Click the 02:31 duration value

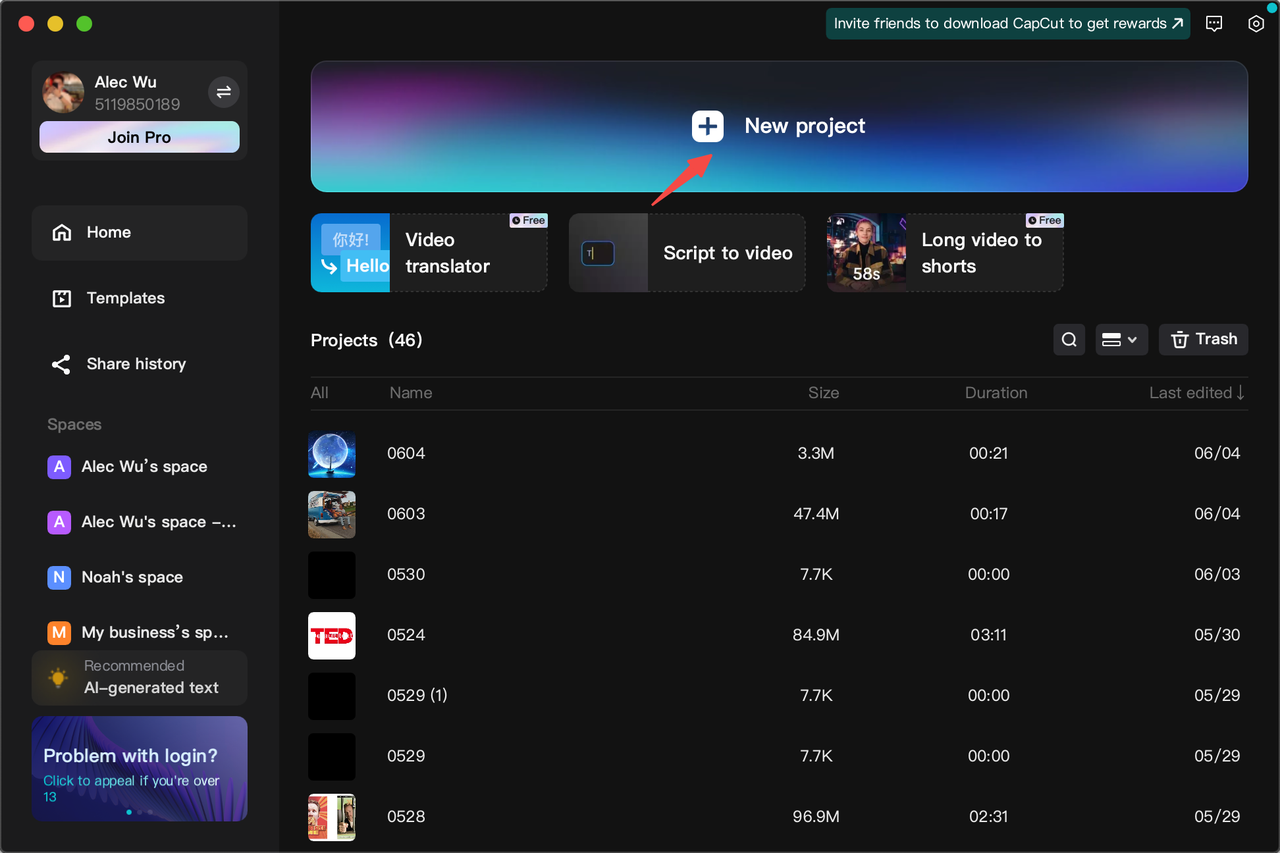tap(988, 817)
